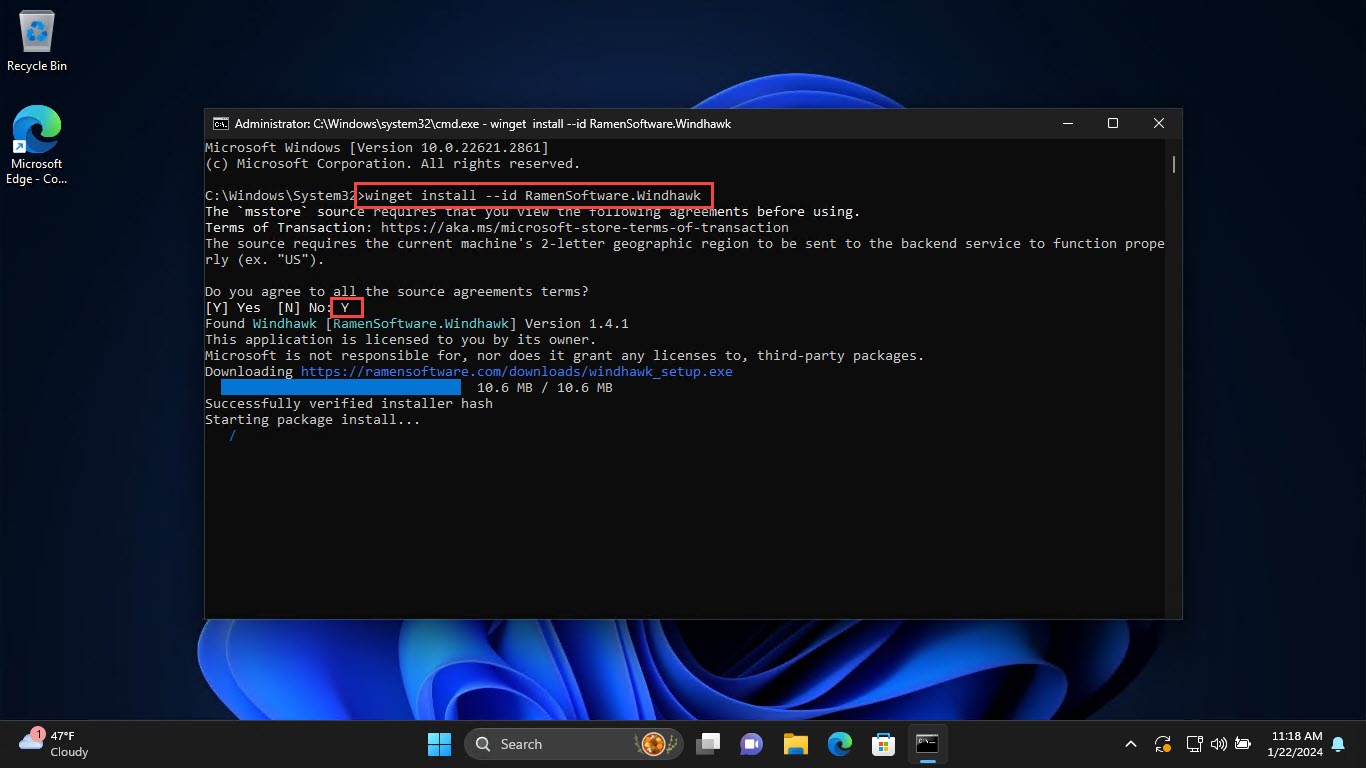This screenshot has height=768, width=1366.
Task: Open the weather widget showing 47°F Cloudy
Action: coord(55,743)
